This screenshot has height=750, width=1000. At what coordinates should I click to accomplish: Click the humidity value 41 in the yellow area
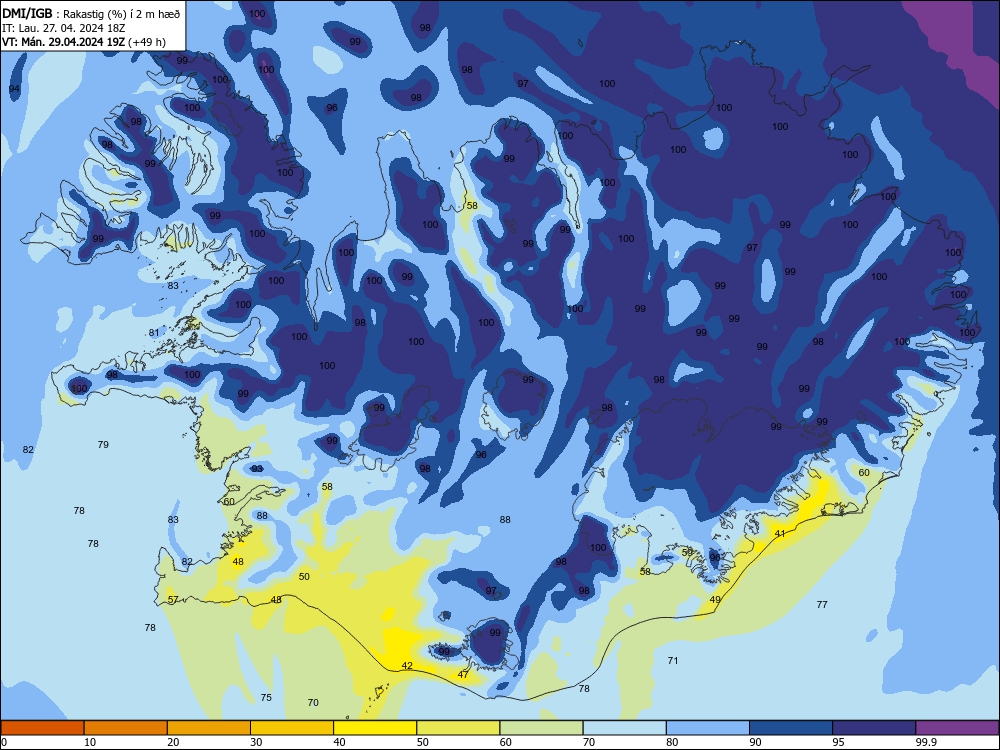pos(780,534)
